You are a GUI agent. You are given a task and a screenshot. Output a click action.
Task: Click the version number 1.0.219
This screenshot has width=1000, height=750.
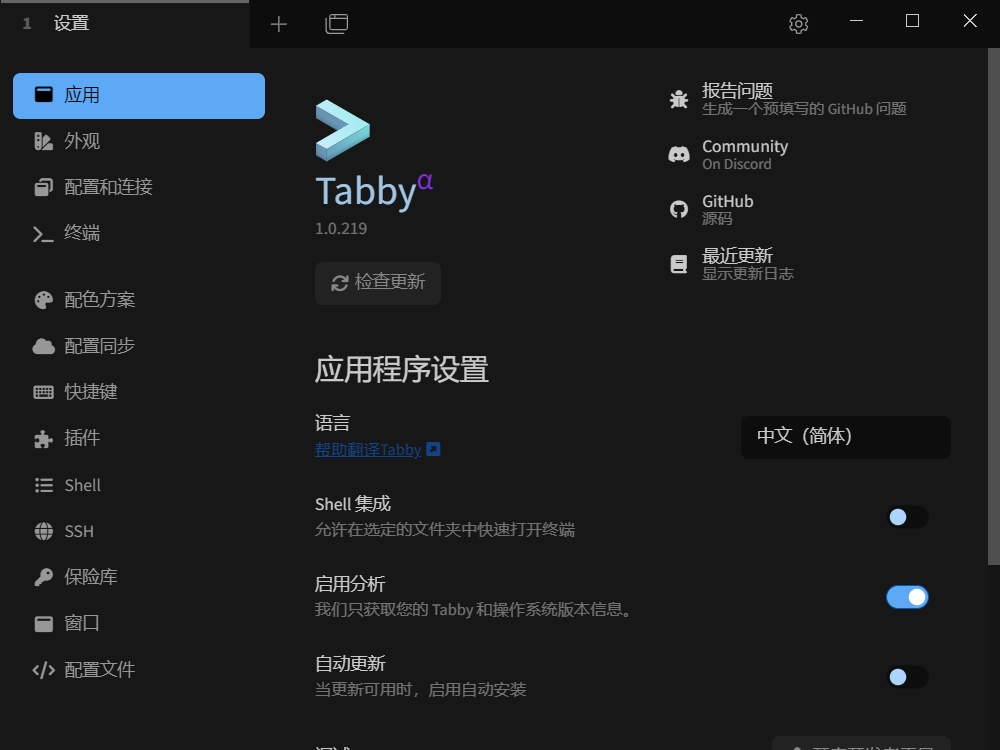341,228
